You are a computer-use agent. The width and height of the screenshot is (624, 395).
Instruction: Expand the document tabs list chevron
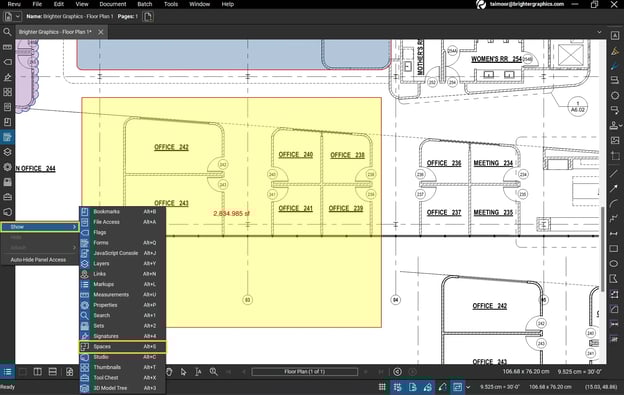[599, 32]
